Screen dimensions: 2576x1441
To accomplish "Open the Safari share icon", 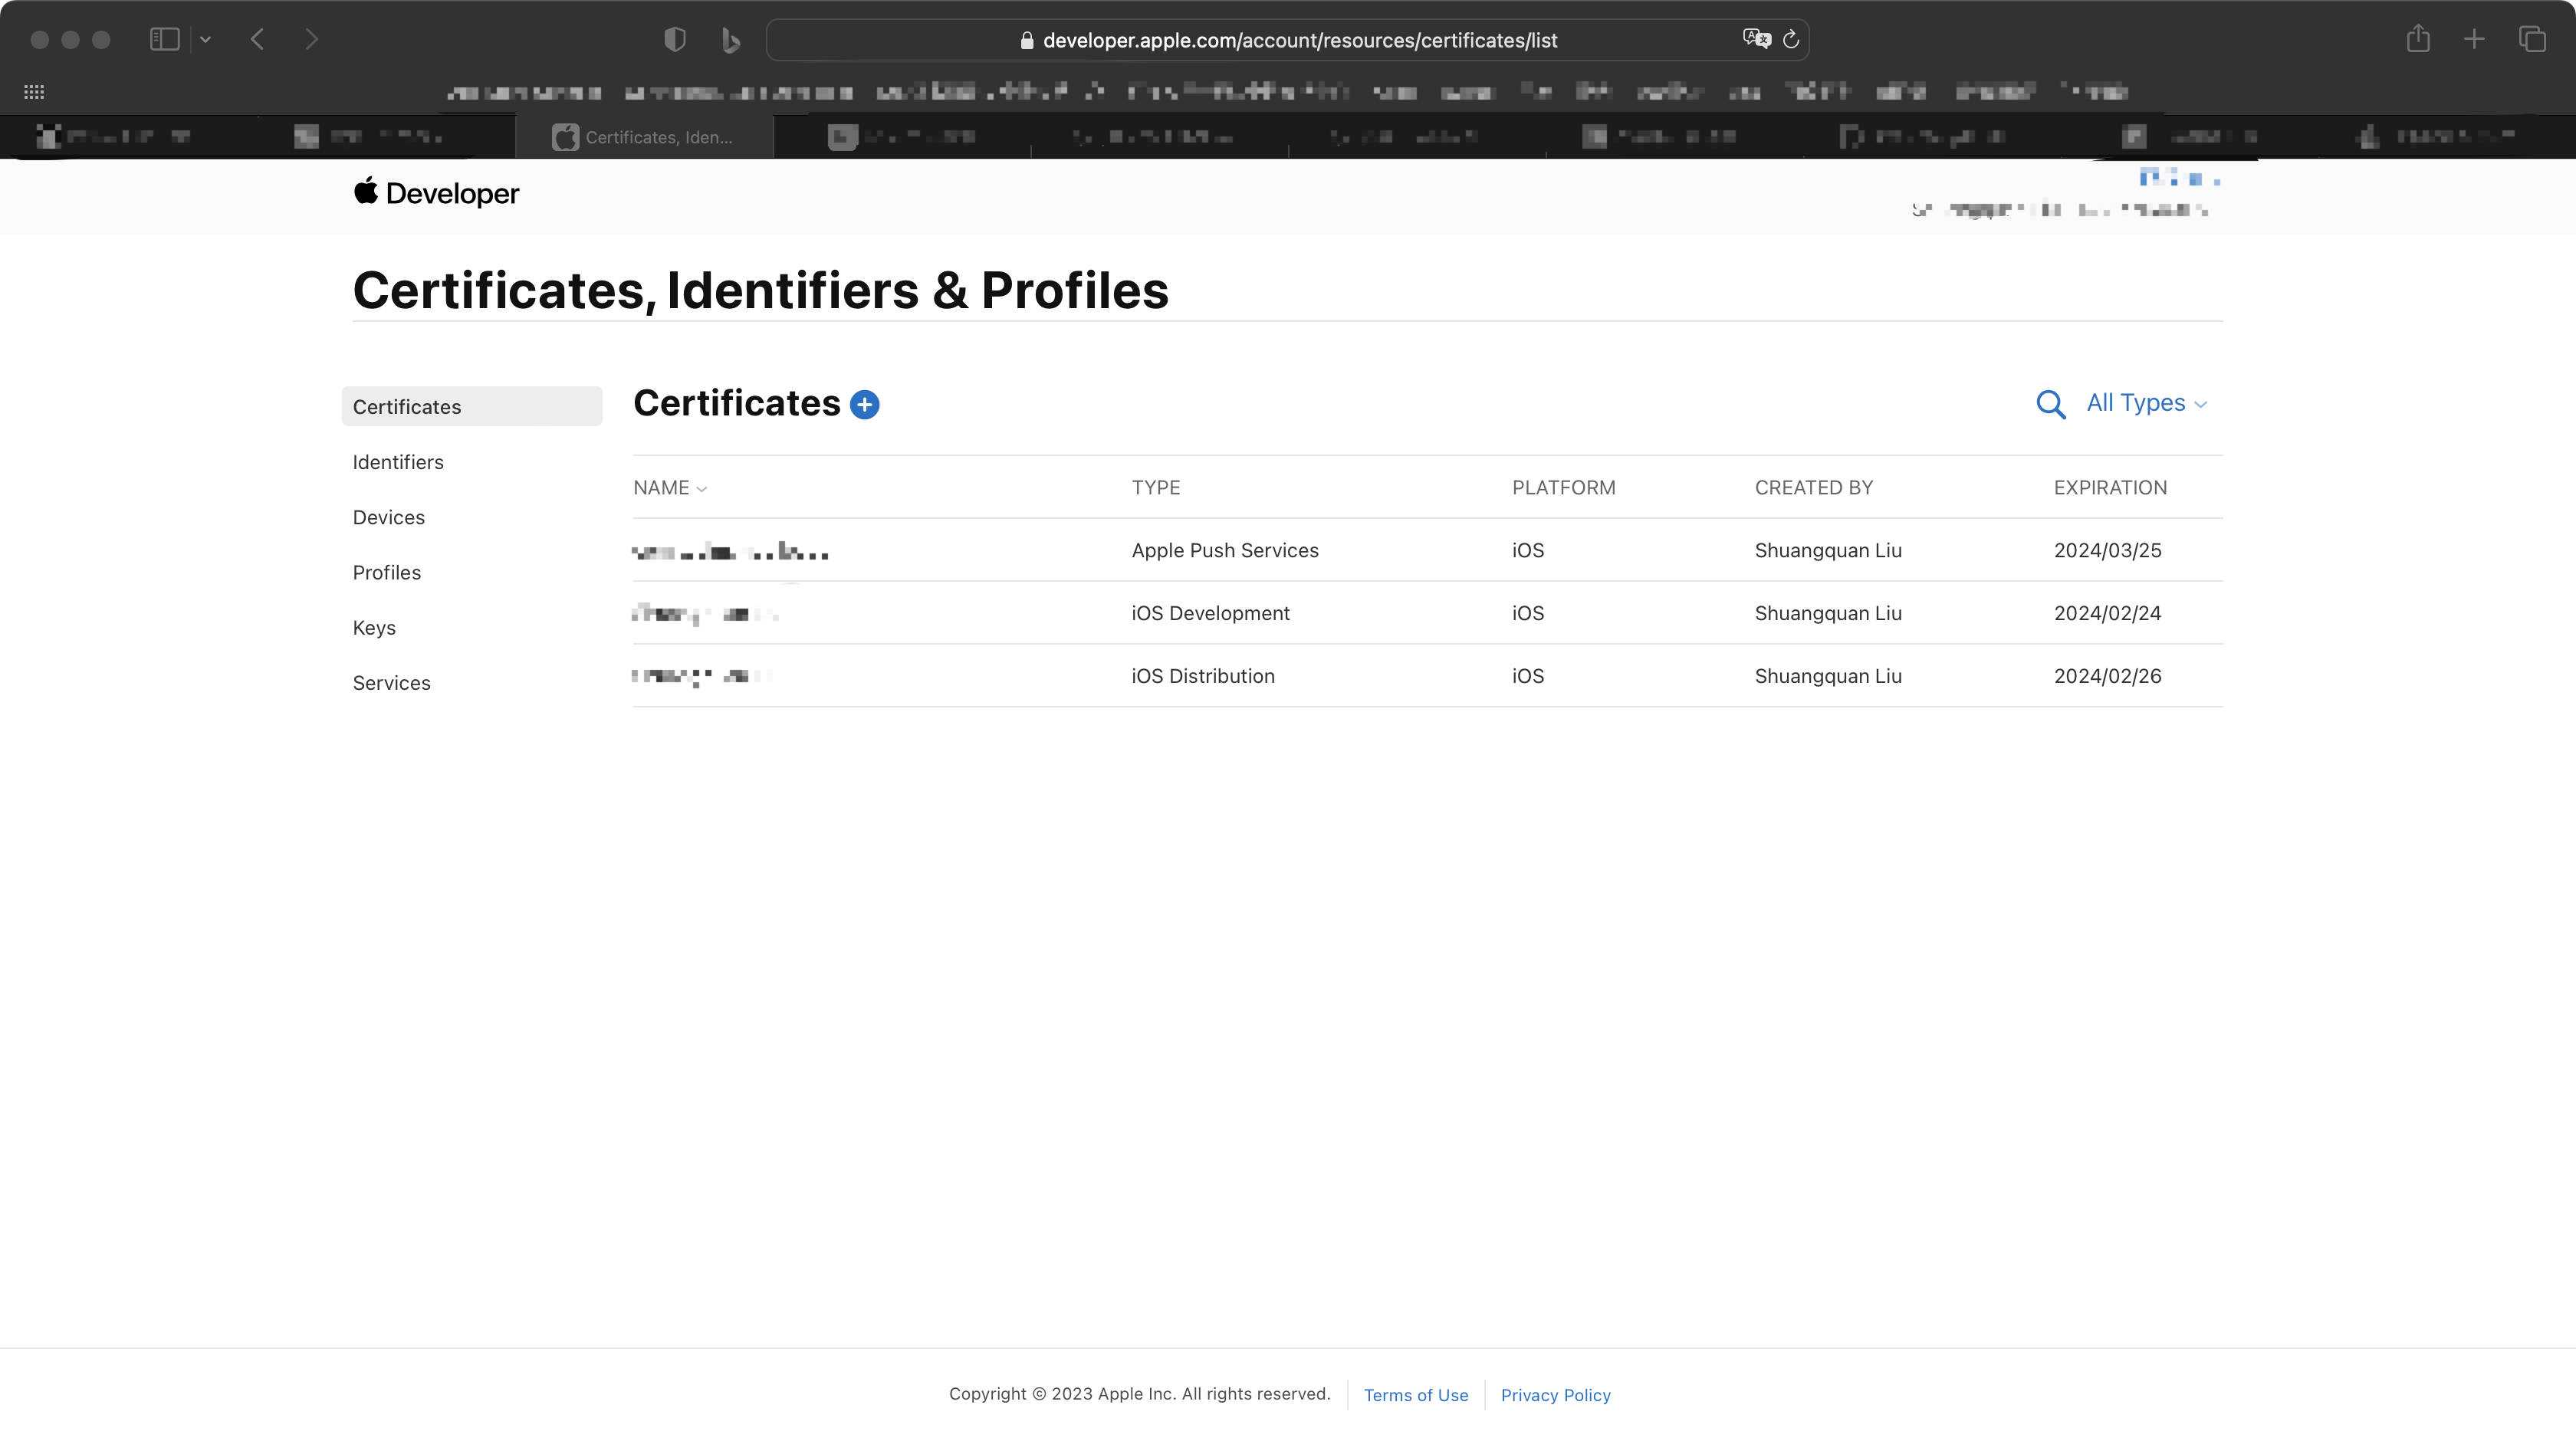I will [2418, 39].
